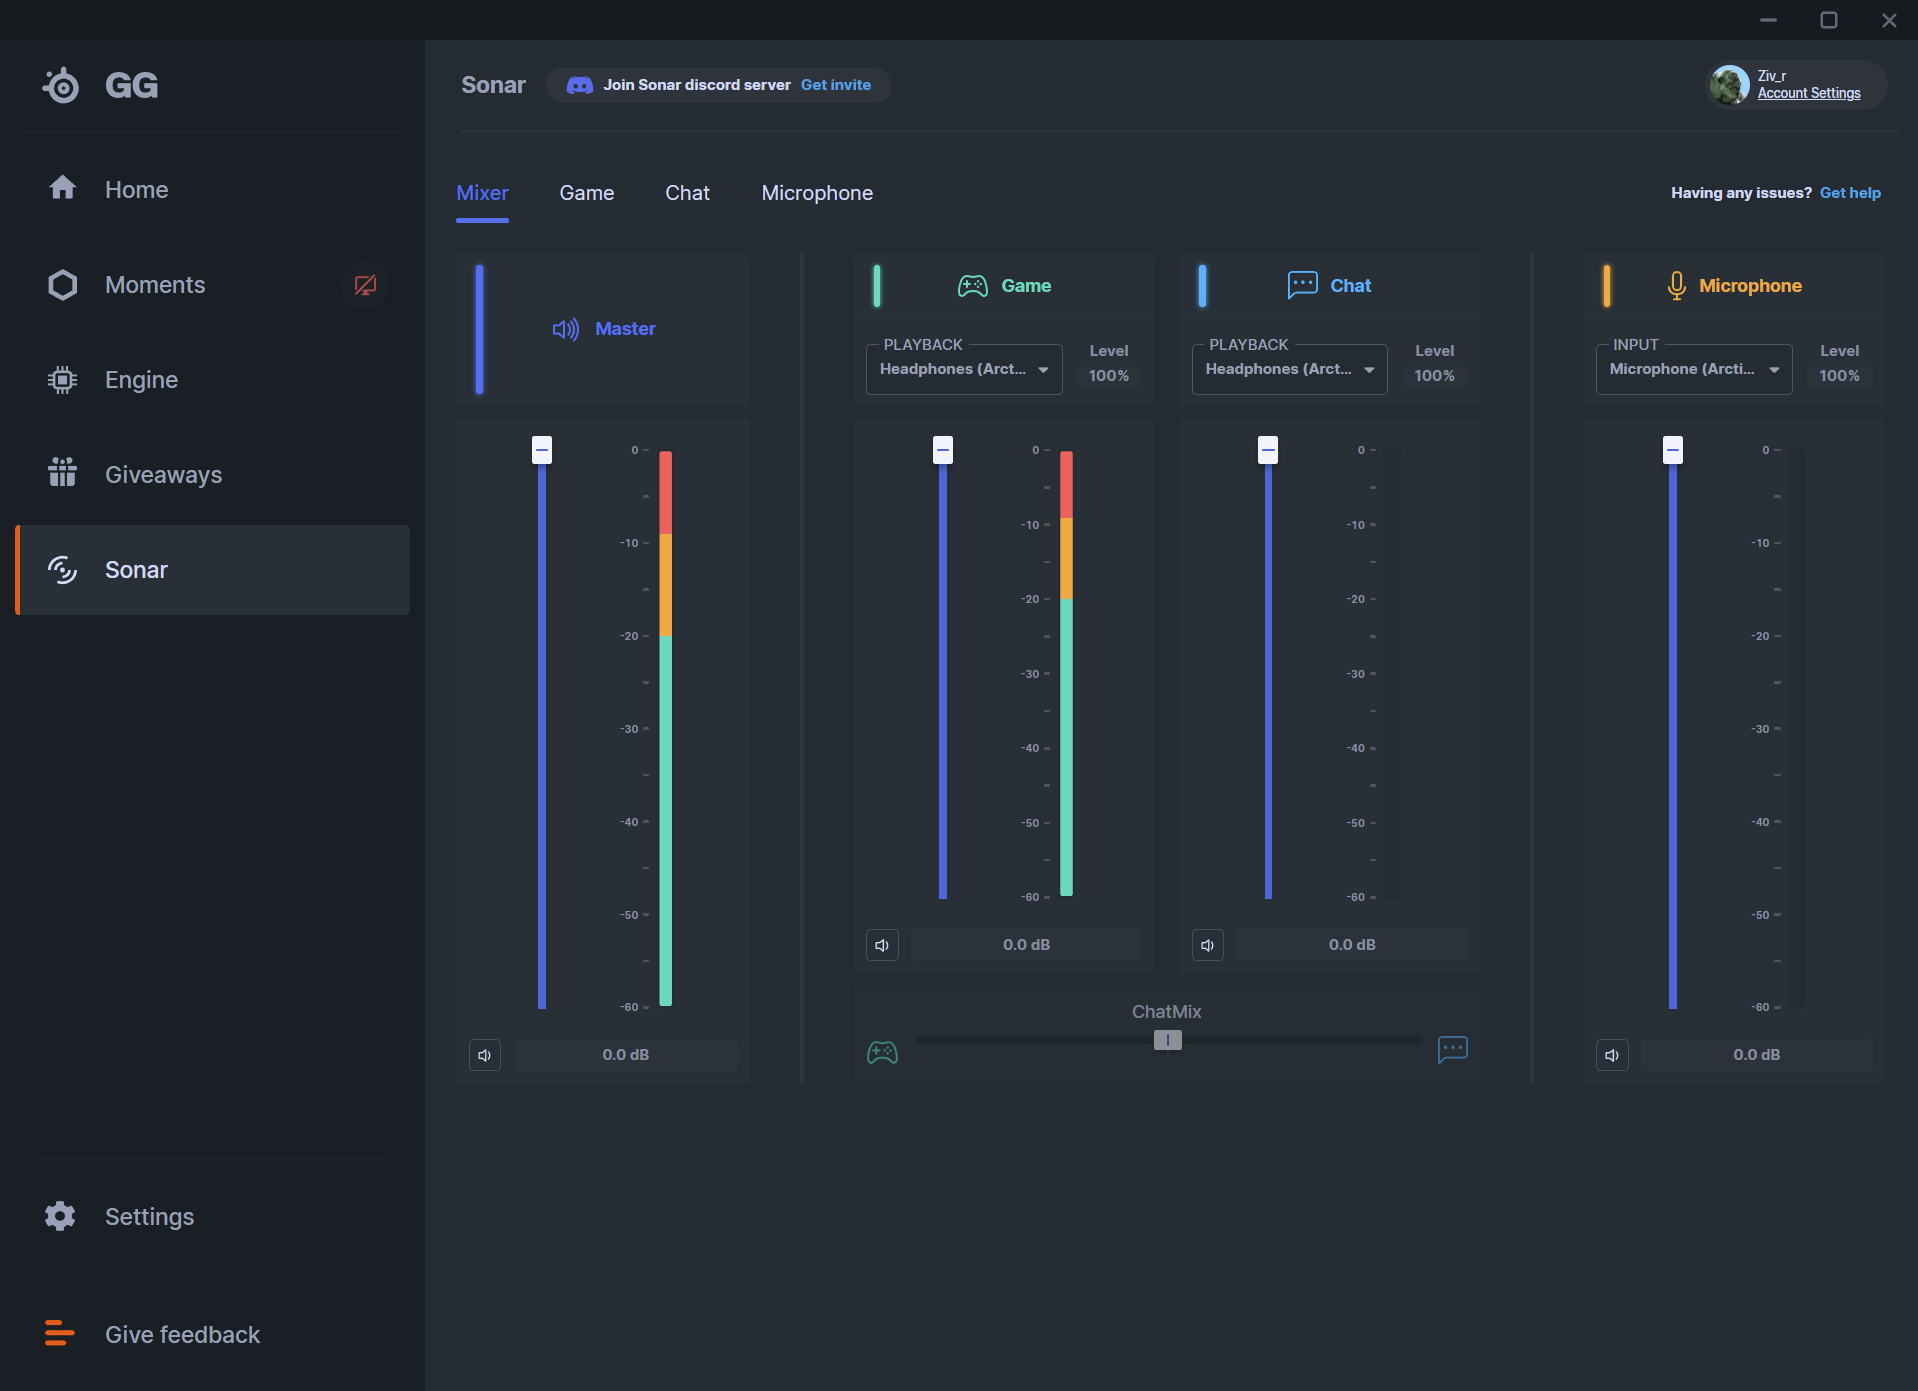Open Account Settings link

[1809, 93]
